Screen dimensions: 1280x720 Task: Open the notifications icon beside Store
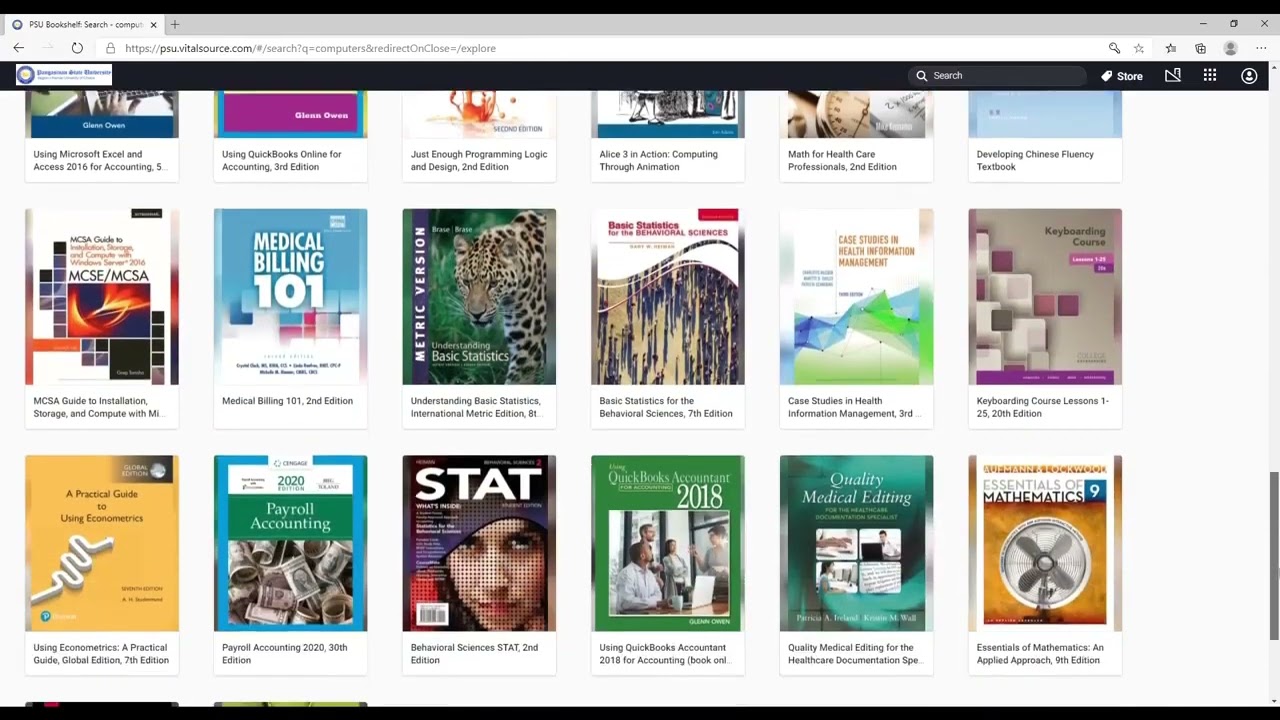(x=1173, y=75)
